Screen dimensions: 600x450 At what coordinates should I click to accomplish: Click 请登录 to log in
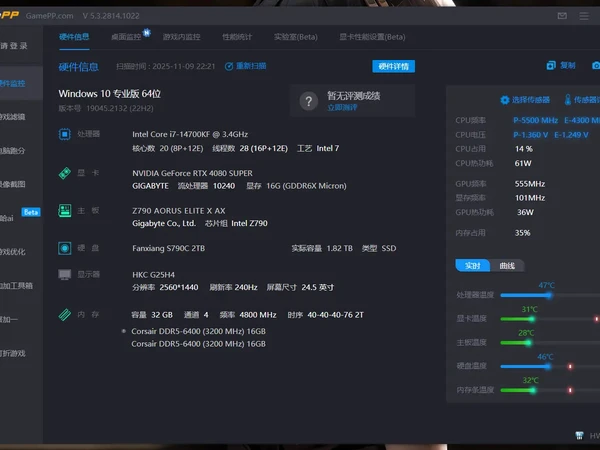(x=14, y=46)
